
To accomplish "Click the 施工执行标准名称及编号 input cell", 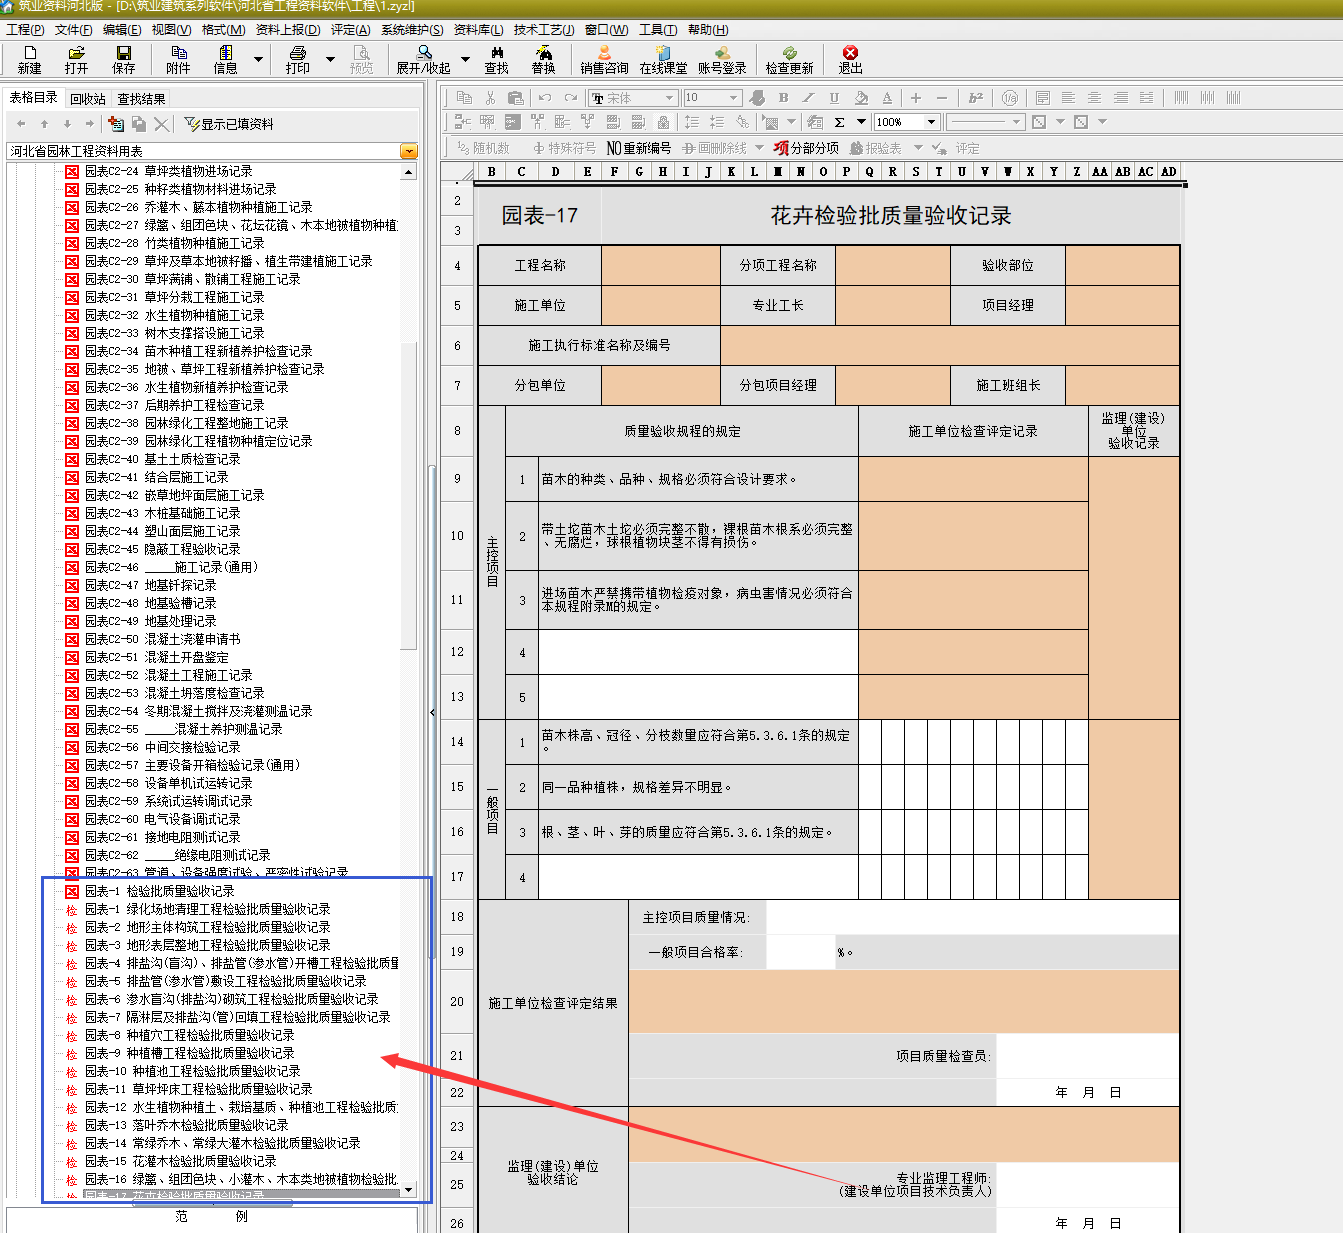I will tap(950, 345).
